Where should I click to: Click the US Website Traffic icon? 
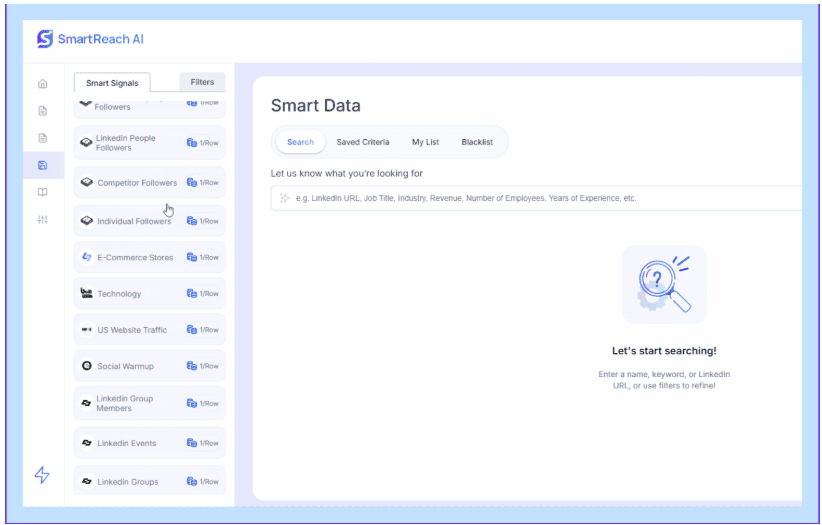pyautogui.click(x=86, y=329)
